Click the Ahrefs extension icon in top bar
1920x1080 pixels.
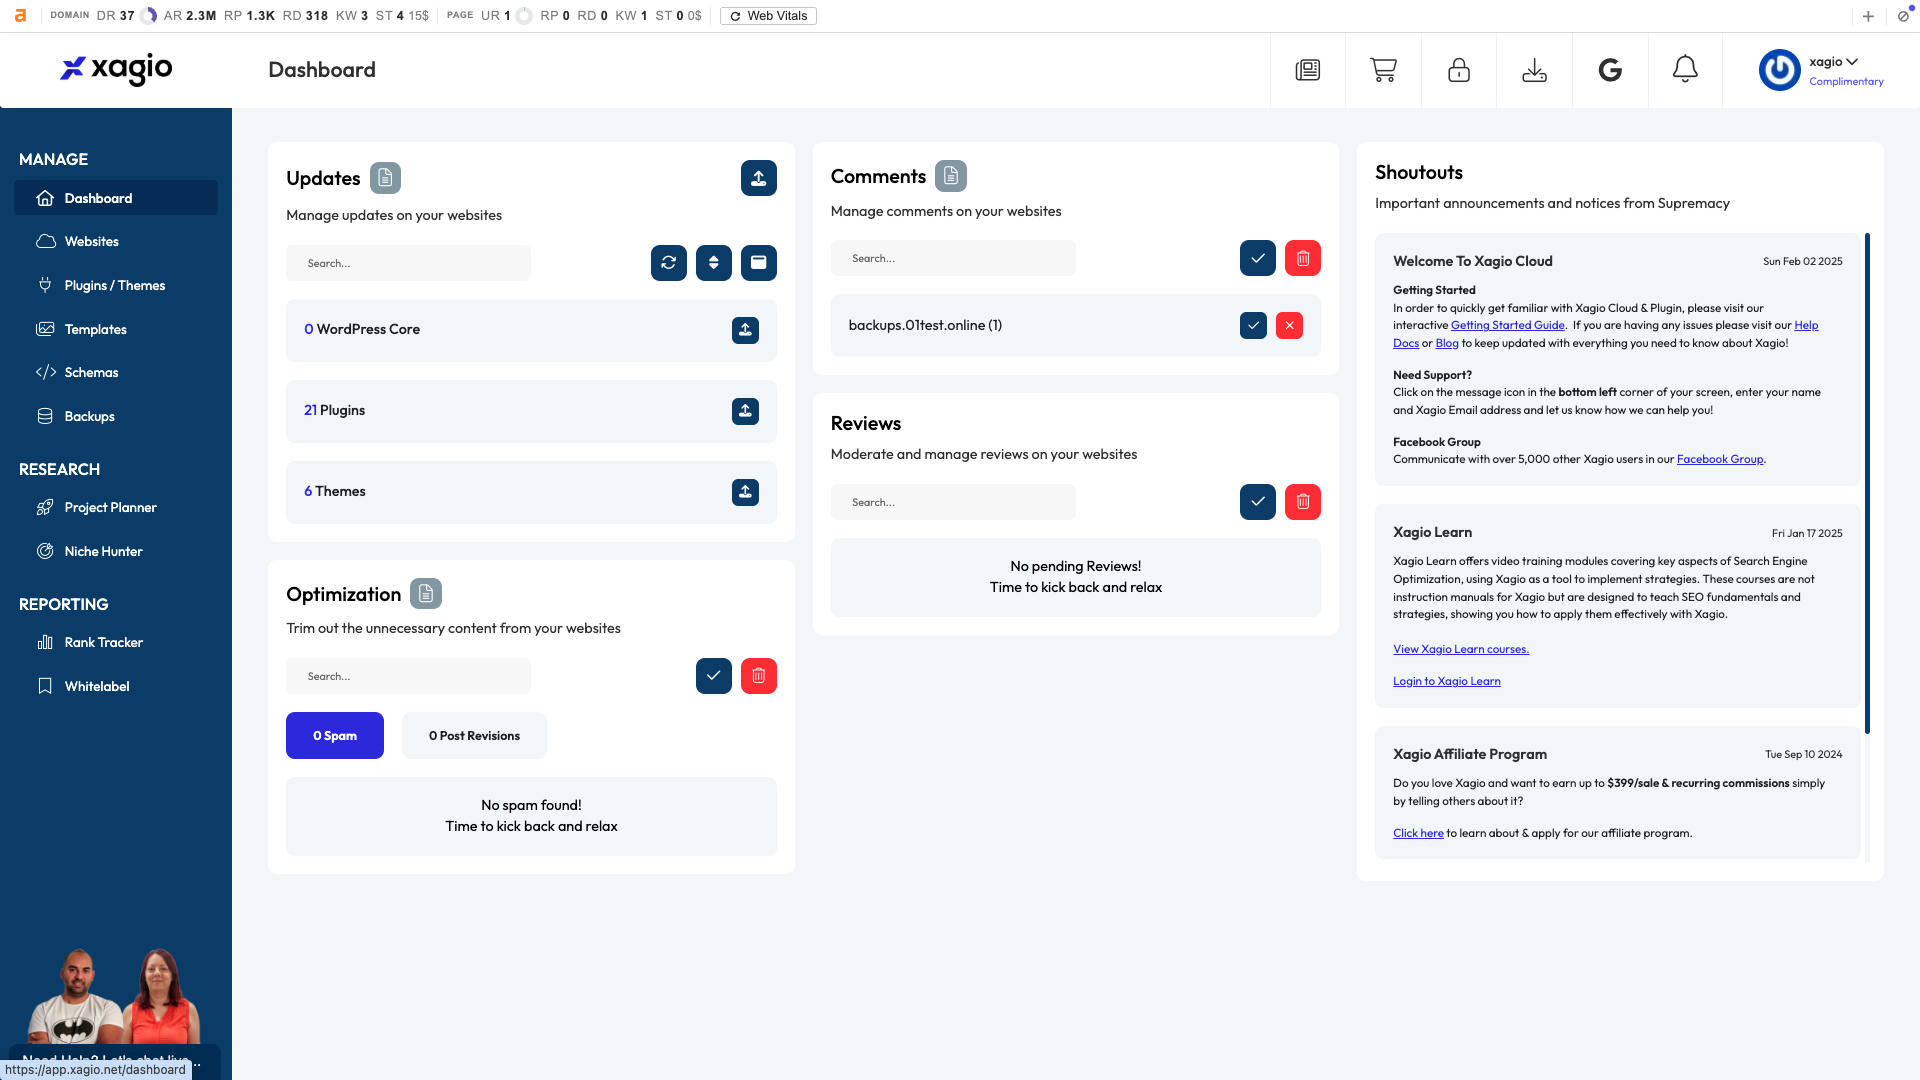pos(20,16)
